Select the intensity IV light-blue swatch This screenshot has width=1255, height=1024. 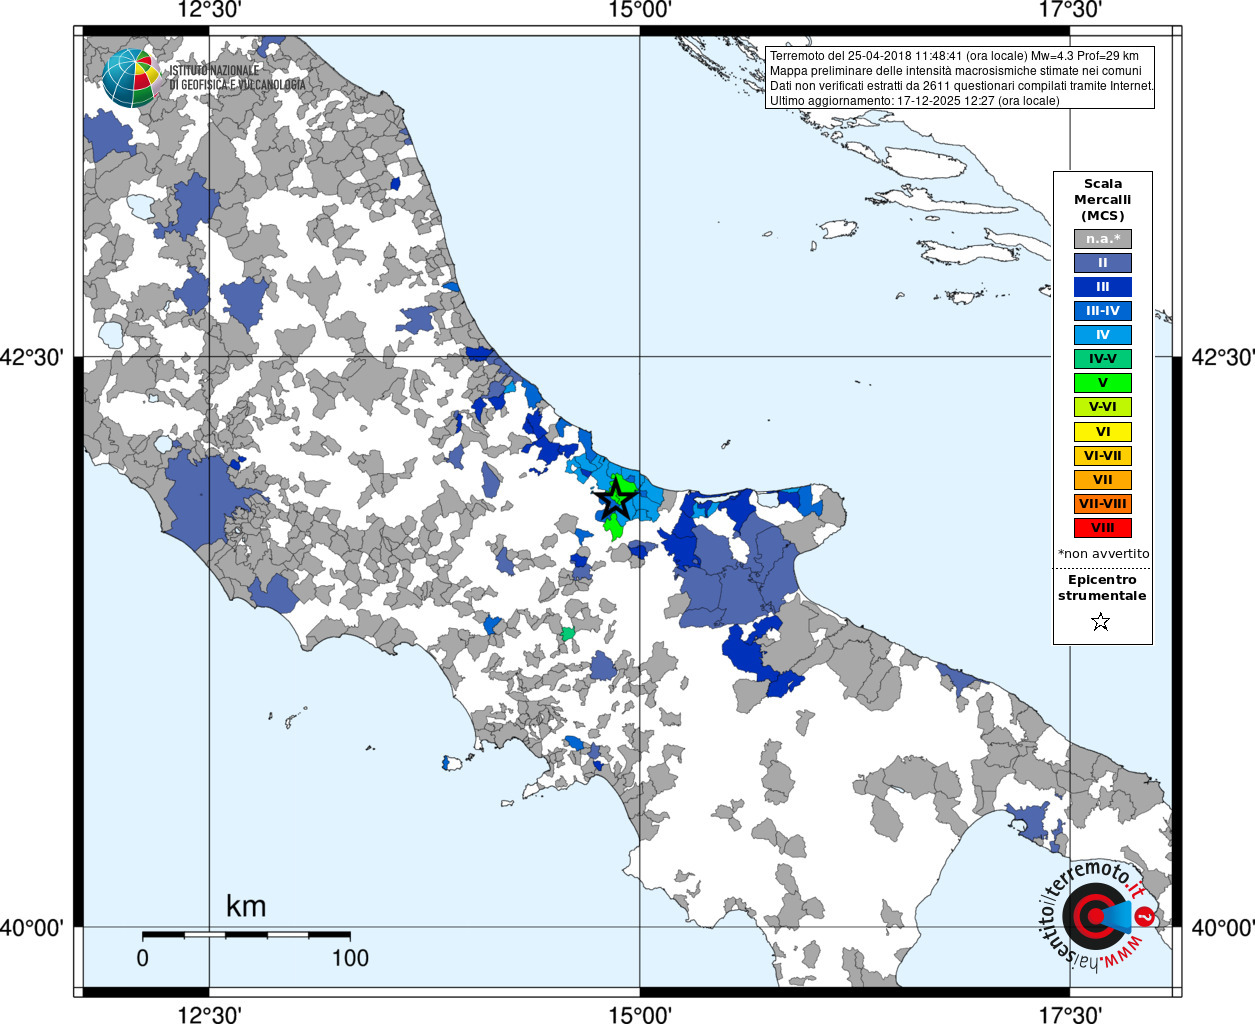click(1103, 335)
